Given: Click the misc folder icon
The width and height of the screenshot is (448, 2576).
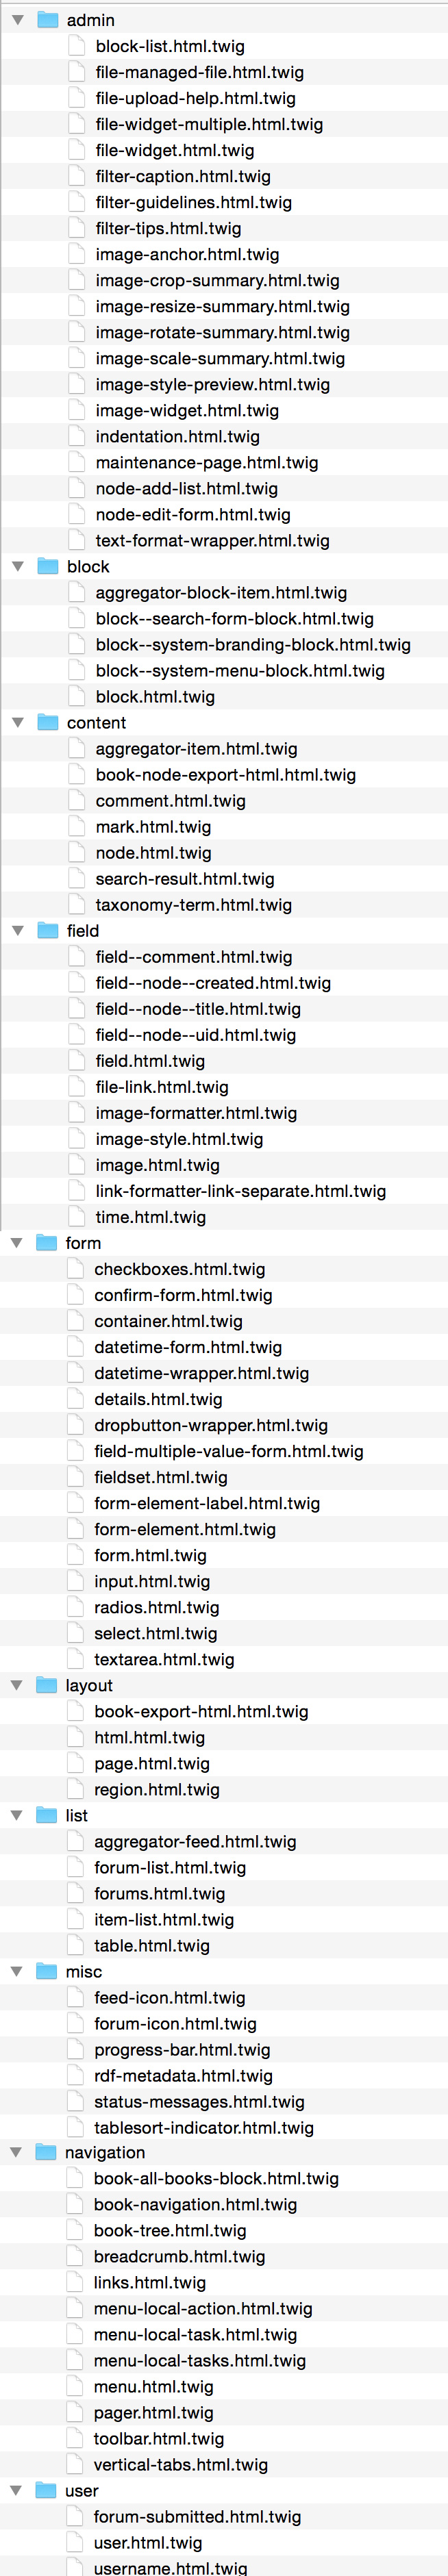Looking at the screenshot, I should 47,1971.
